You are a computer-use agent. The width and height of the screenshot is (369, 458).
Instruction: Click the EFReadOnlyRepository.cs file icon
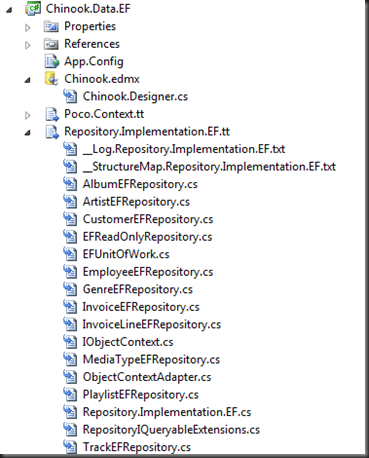tap(70, 237)
